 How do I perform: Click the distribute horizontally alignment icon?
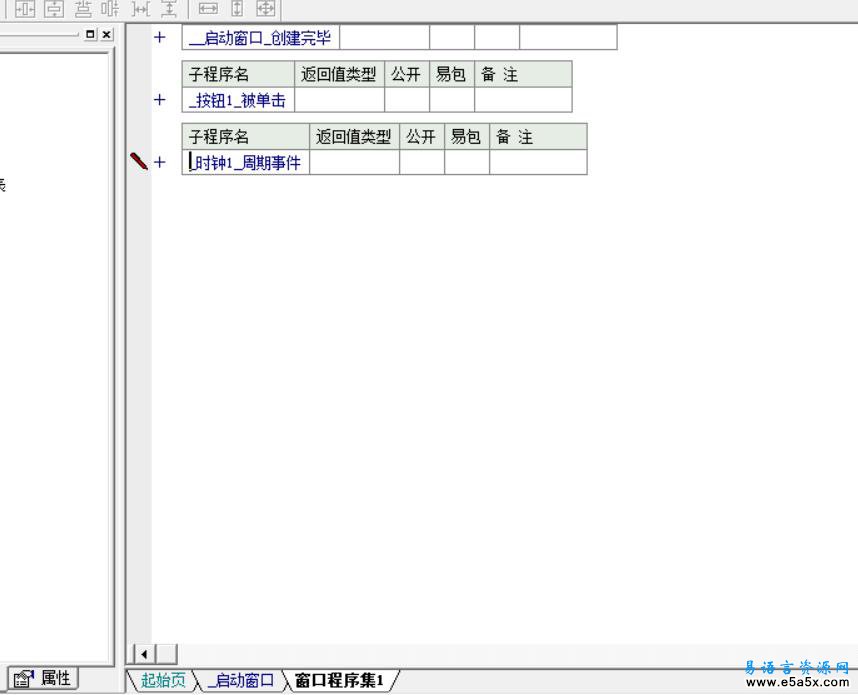(111, 8)
